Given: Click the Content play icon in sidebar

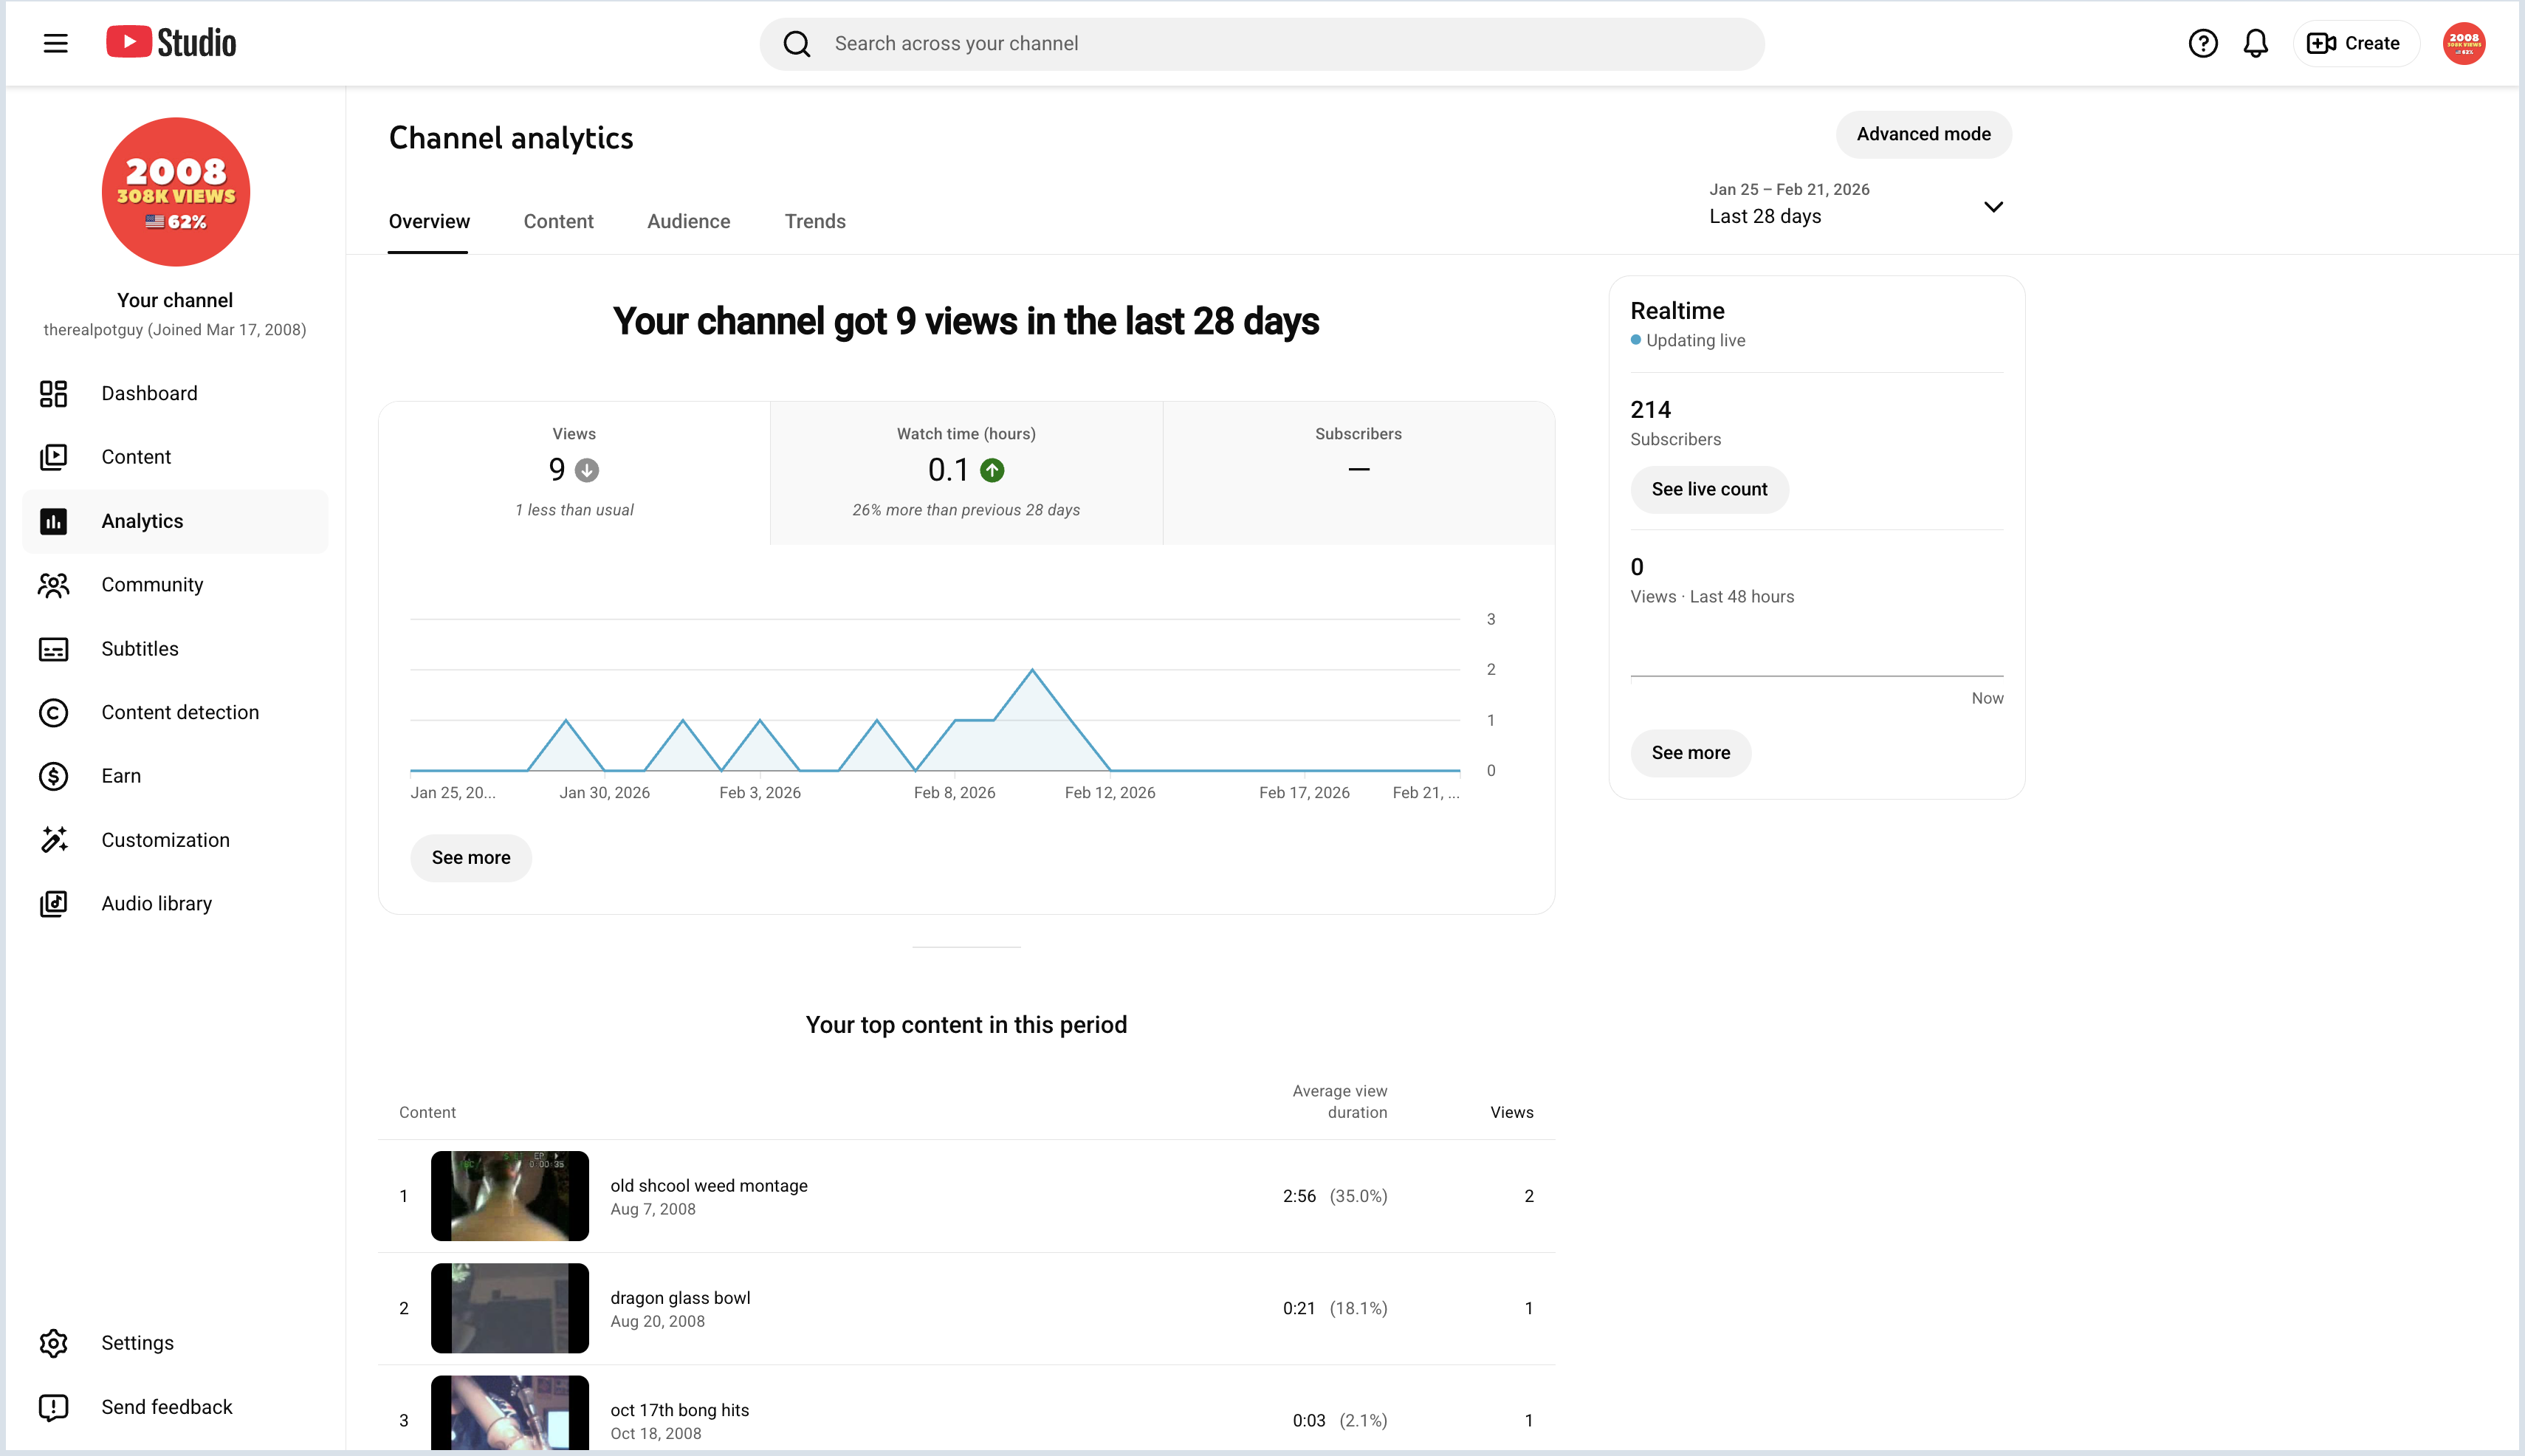Looking at the screenshot, I should [x=53, y=457].
